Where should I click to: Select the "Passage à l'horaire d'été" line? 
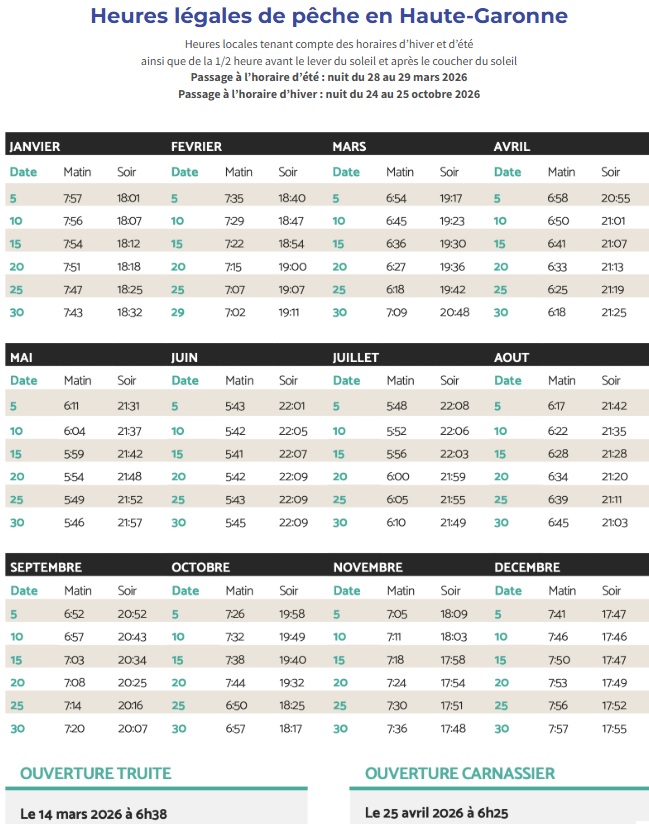pos(329,78)
